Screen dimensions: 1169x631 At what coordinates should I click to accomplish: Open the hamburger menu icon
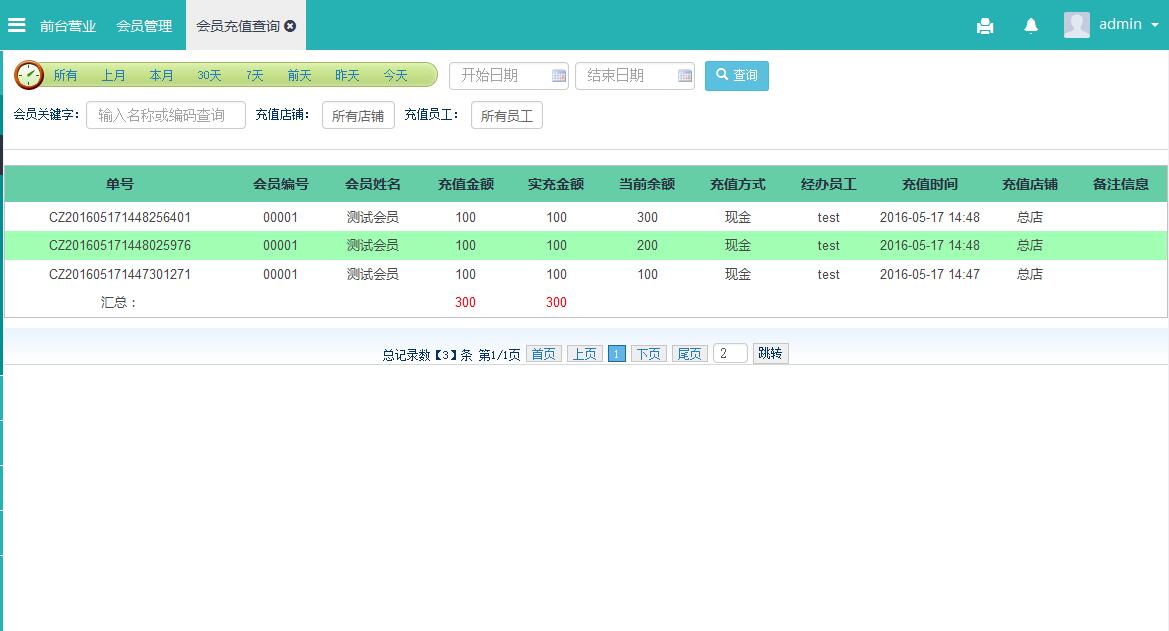(x=17, y=25)
